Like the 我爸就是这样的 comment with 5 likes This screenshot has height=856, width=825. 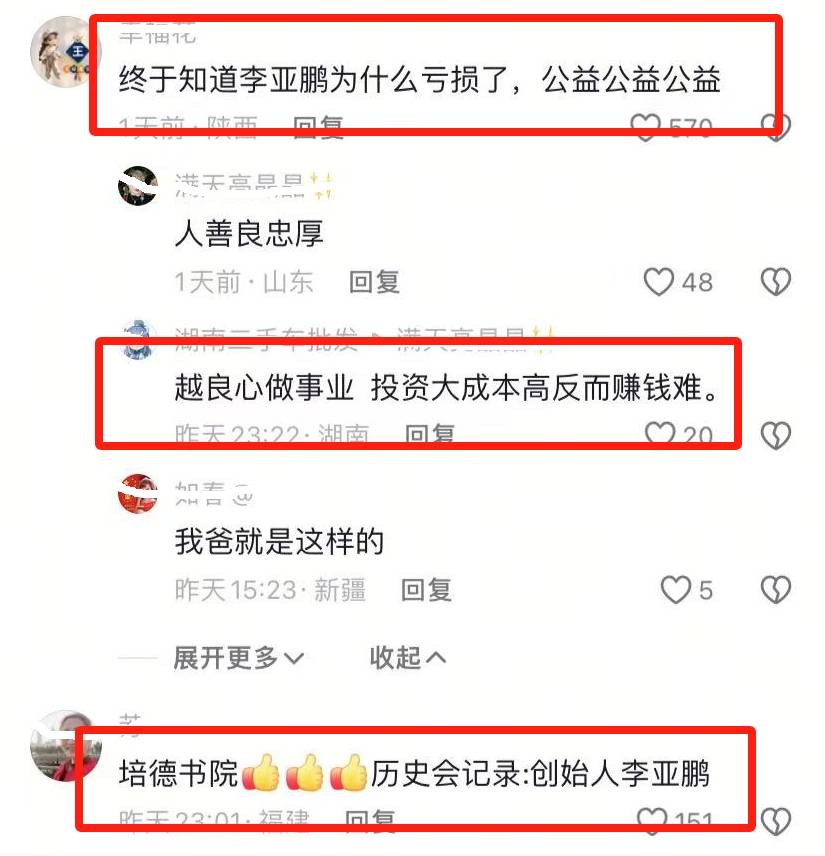tap(675, 590)
